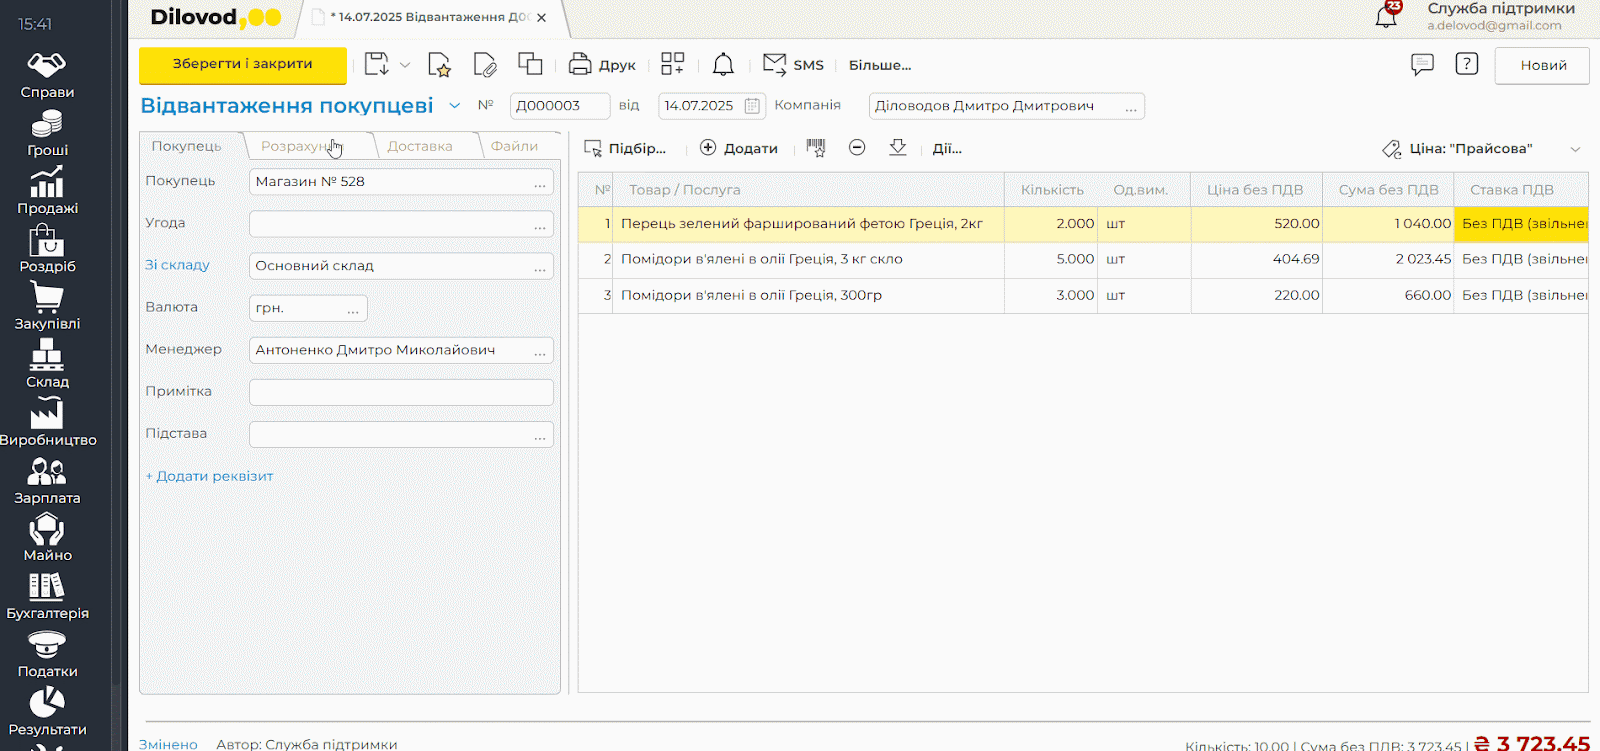Click the copy document icon

[x=530, y=65]
